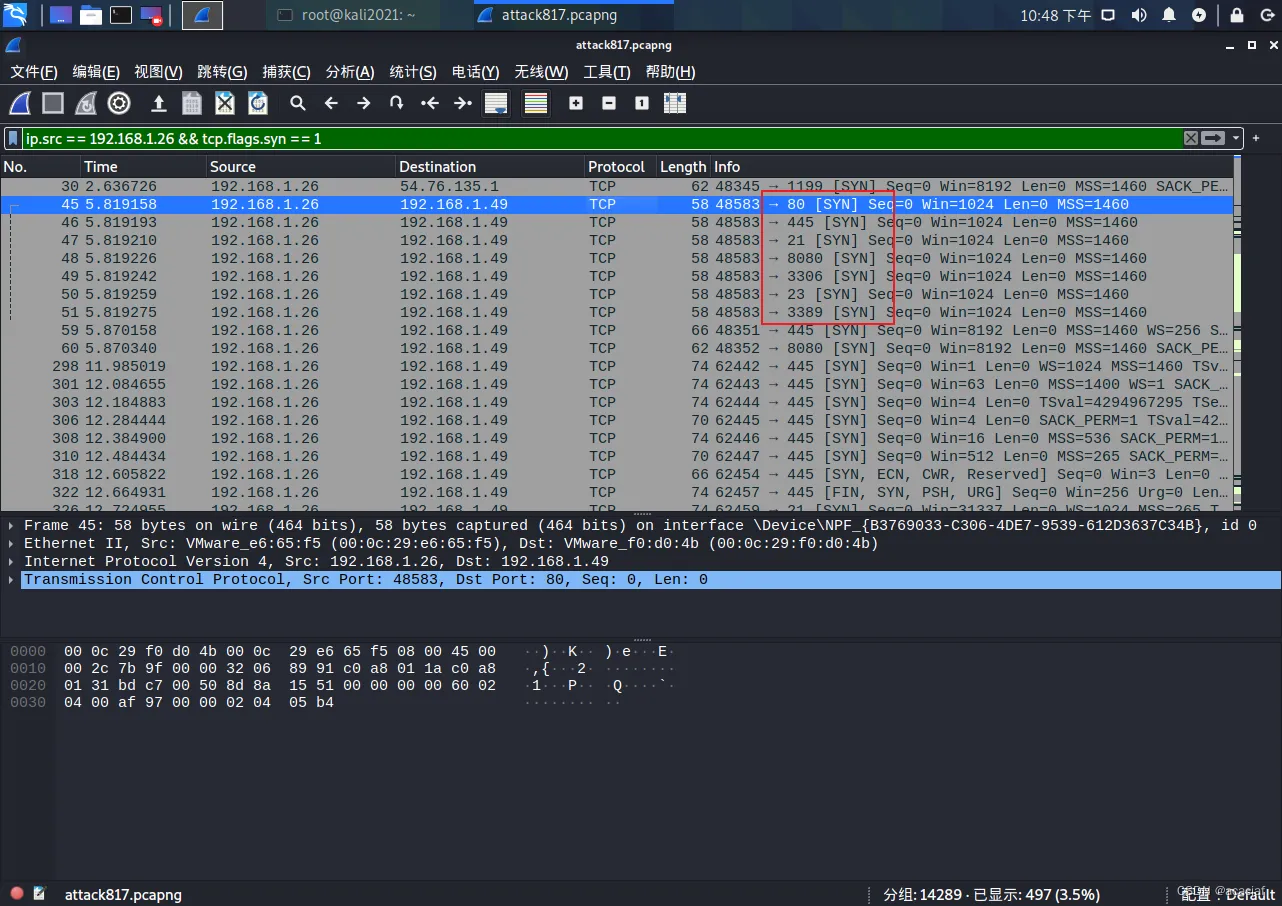Image resolution: width=1282 pixels, height=906 pixels.
Task: Select packet number 30 to 54.76.135.1
Action: pyautogui.click(x=616, y=186)
